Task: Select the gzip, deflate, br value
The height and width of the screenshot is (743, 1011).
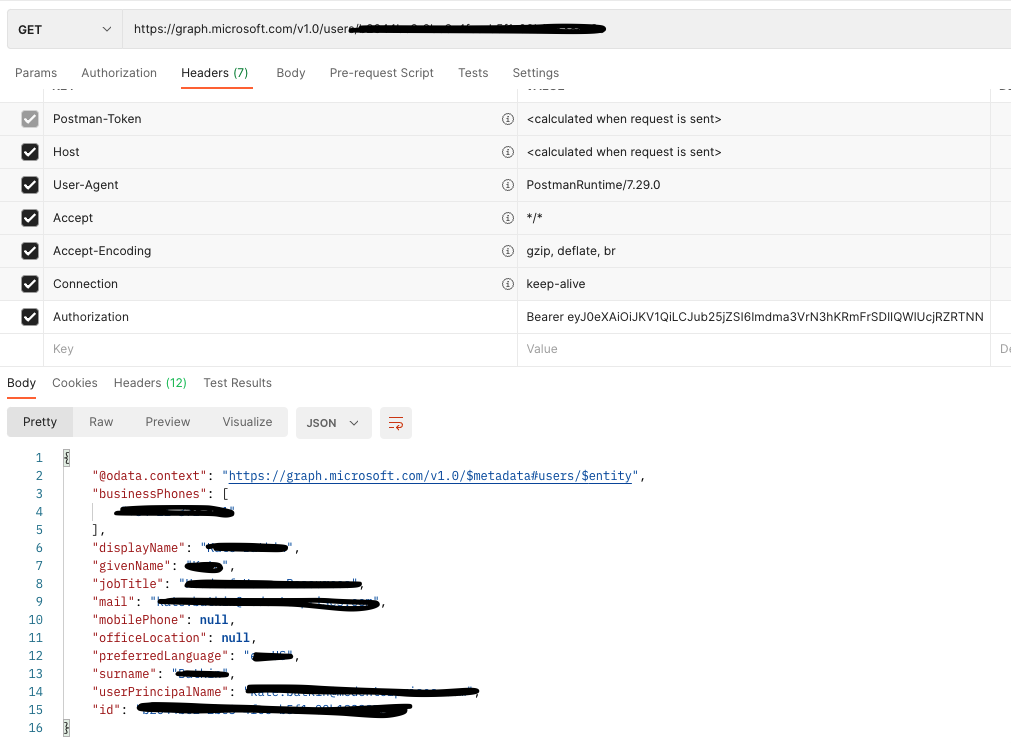Action: 571,251
